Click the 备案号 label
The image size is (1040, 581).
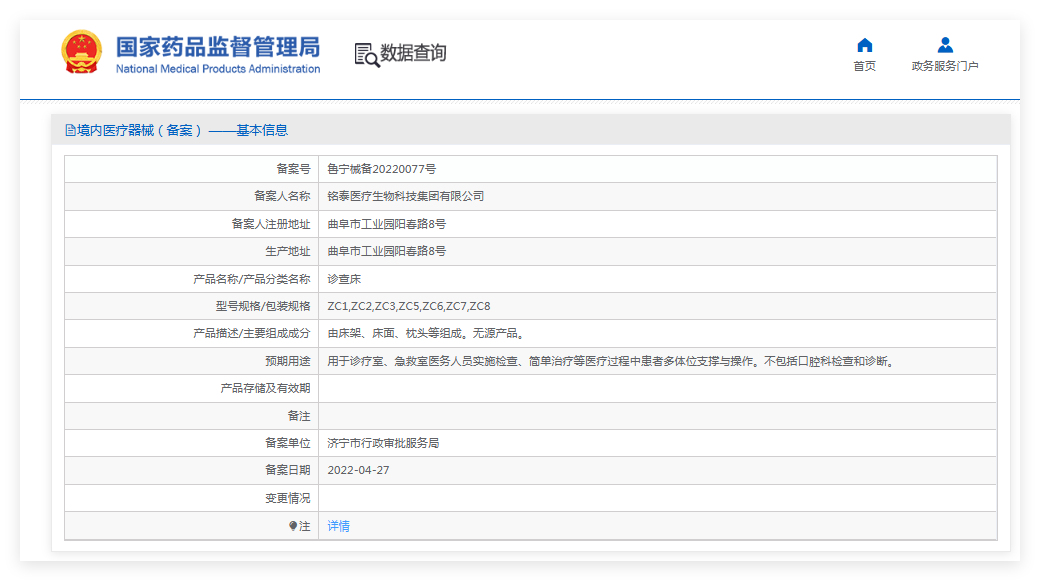(x=293, y=169)
